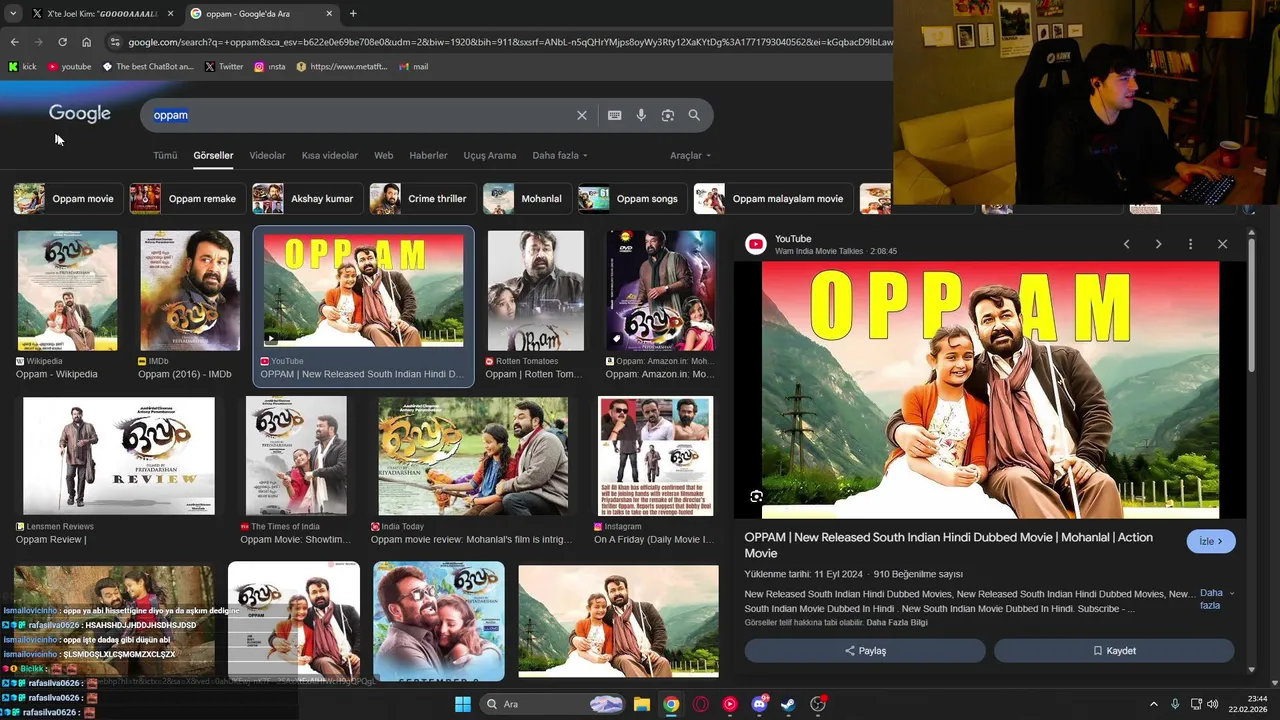Open File Explorer from the taskbar

[641, 704]
